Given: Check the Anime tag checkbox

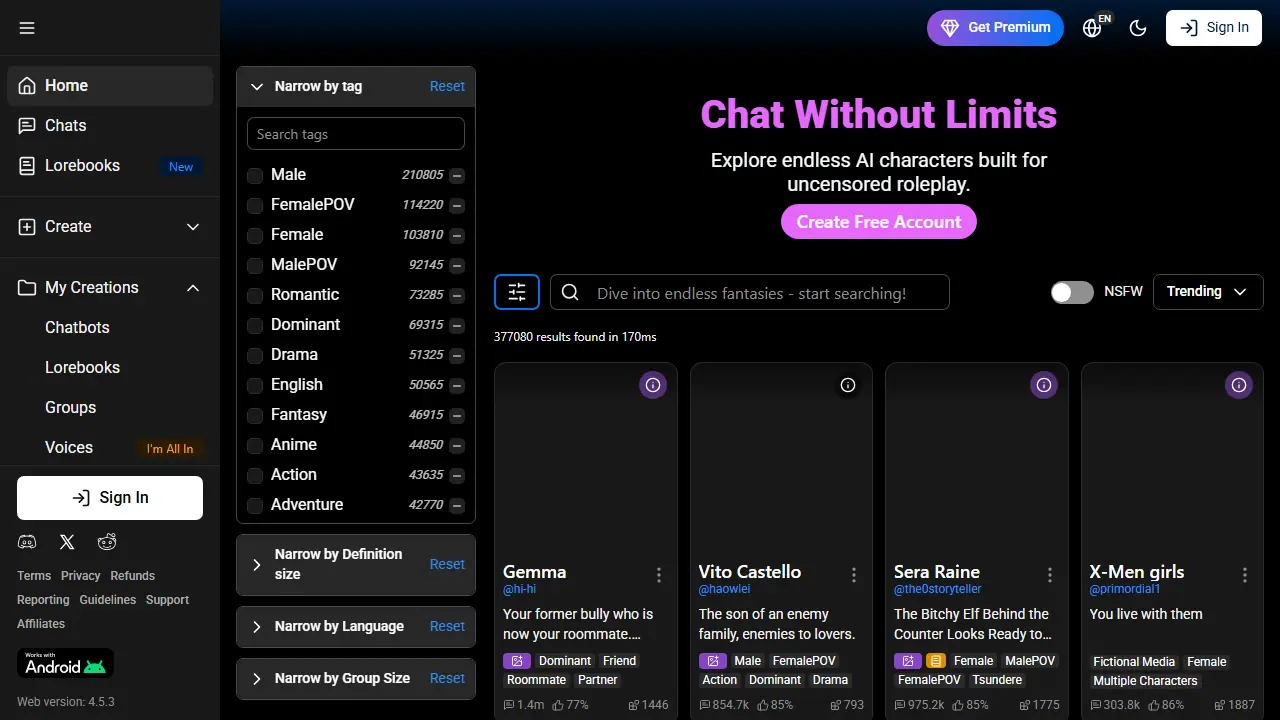Looking at the screenshot, I should tap(255, 446).
